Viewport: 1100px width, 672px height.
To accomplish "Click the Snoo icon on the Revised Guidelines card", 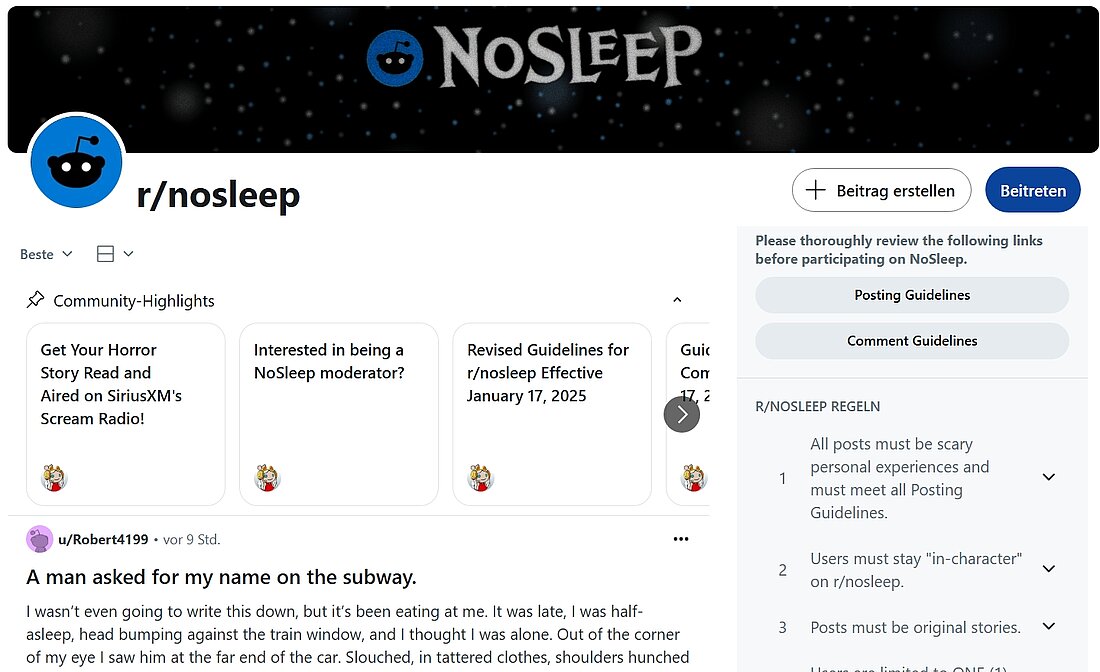I will pos(480,478).
